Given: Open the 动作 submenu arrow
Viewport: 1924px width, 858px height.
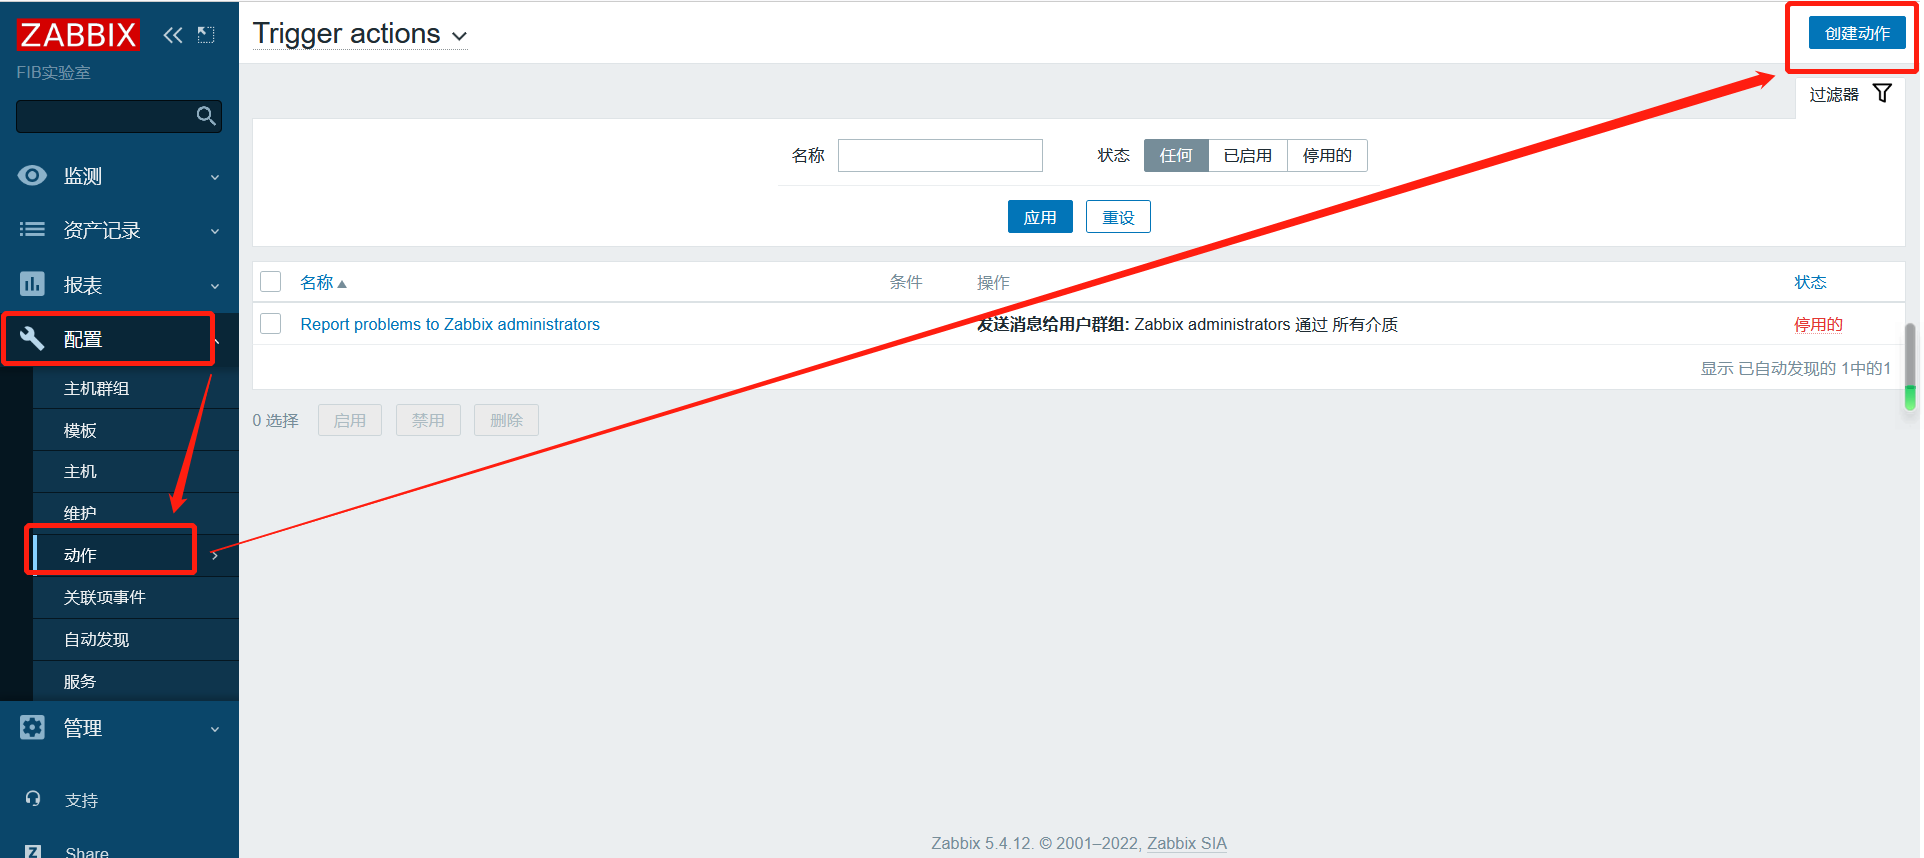Looking at the screenshot, I should 215,555.
